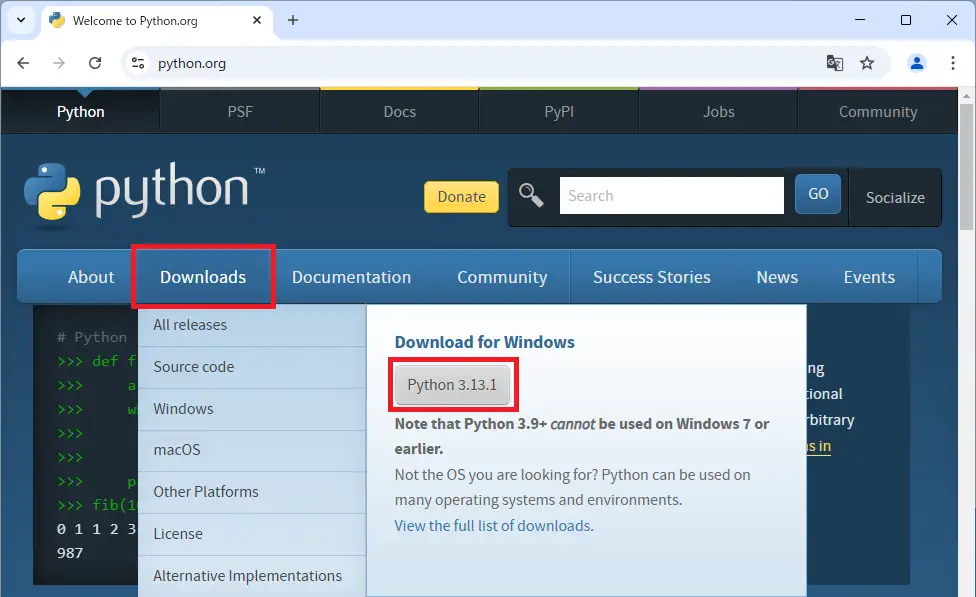Image resolution: width=976 pixels, height=597 pixels.
Task: Open Chrome's three-dot menu
Action: click(x=952, y=63)
